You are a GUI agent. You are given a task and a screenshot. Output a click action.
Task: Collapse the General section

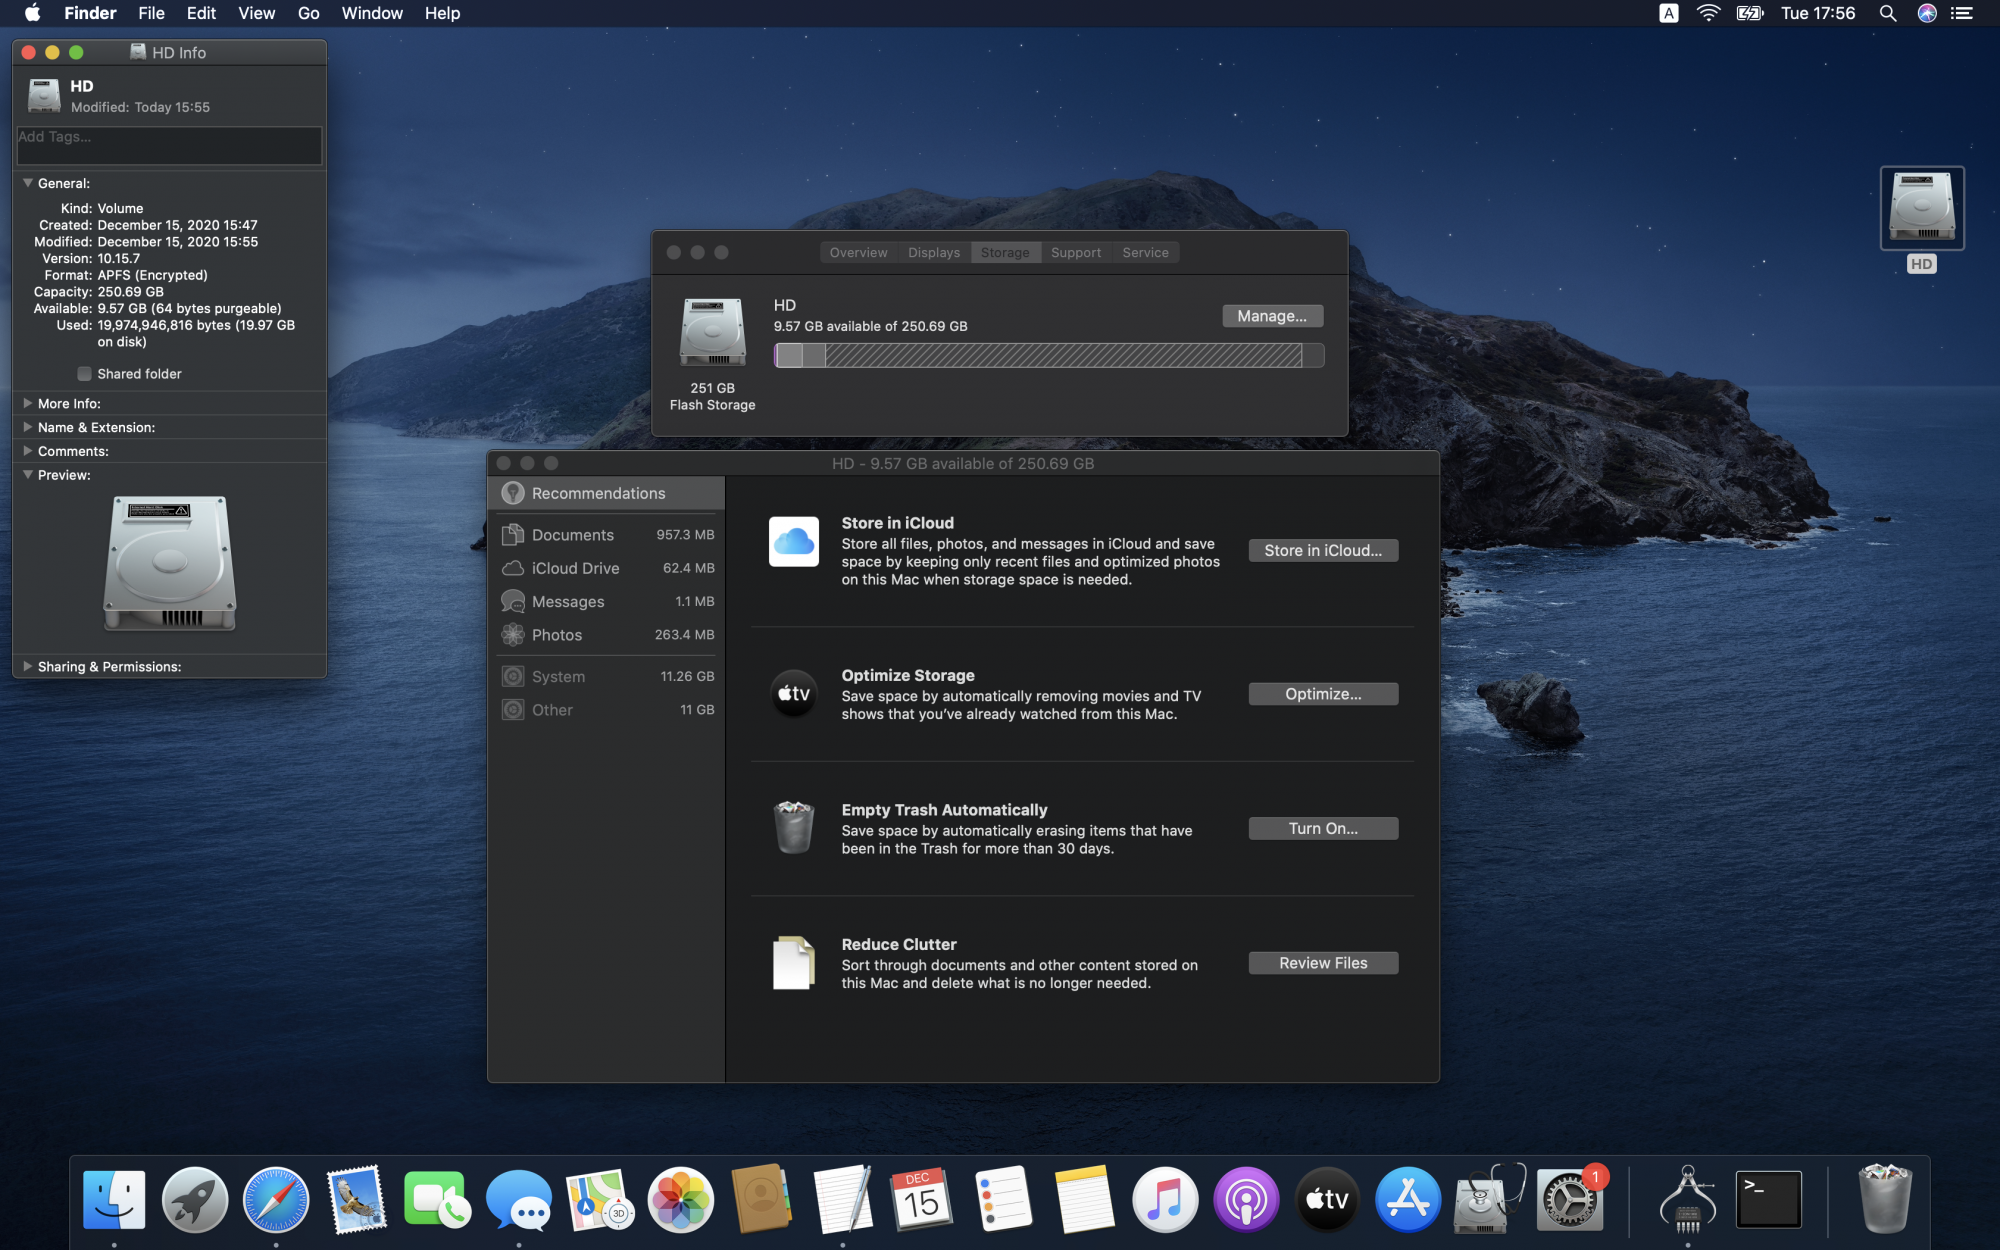[28, 183]
